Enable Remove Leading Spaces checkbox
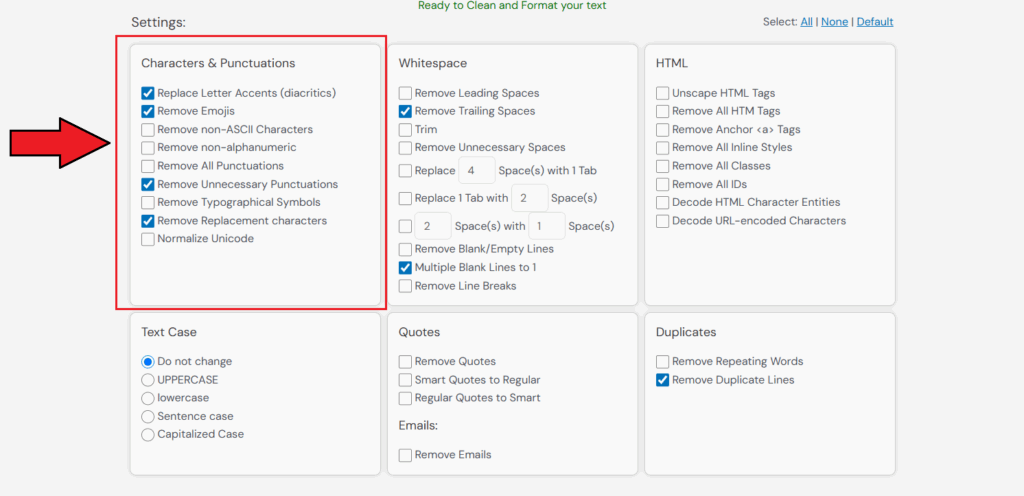The width and height of the screenshot is (1024, 496). click(406, 93)
